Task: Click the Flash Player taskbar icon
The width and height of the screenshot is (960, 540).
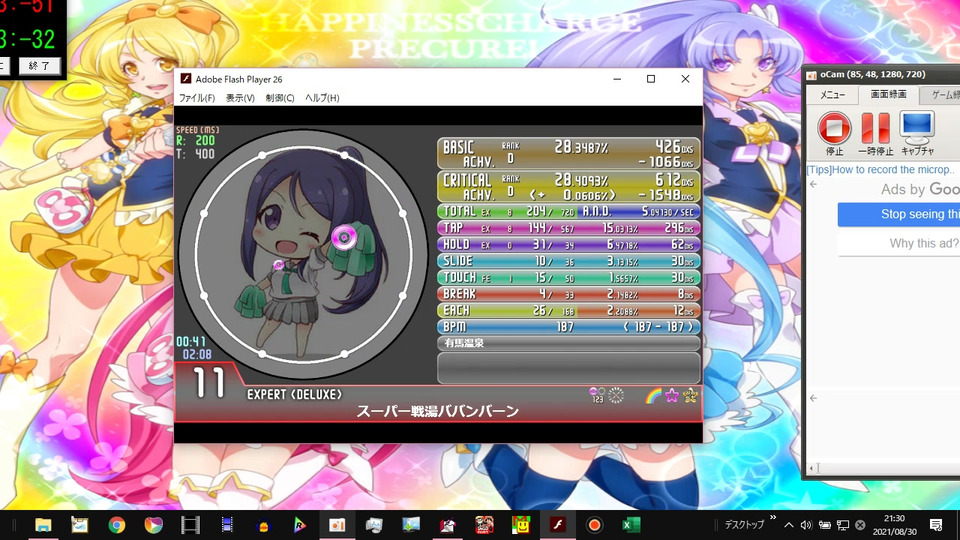Action: [x=557, y=525]
